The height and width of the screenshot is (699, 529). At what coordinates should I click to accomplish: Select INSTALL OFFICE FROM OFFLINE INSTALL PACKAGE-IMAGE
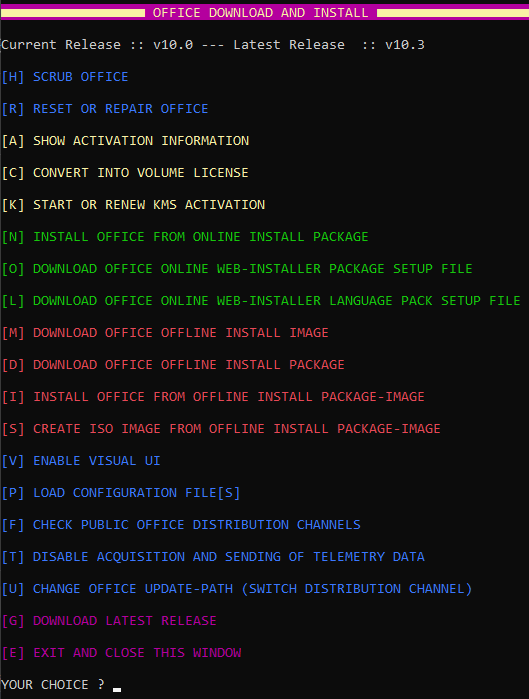click(x=213, y=397)
